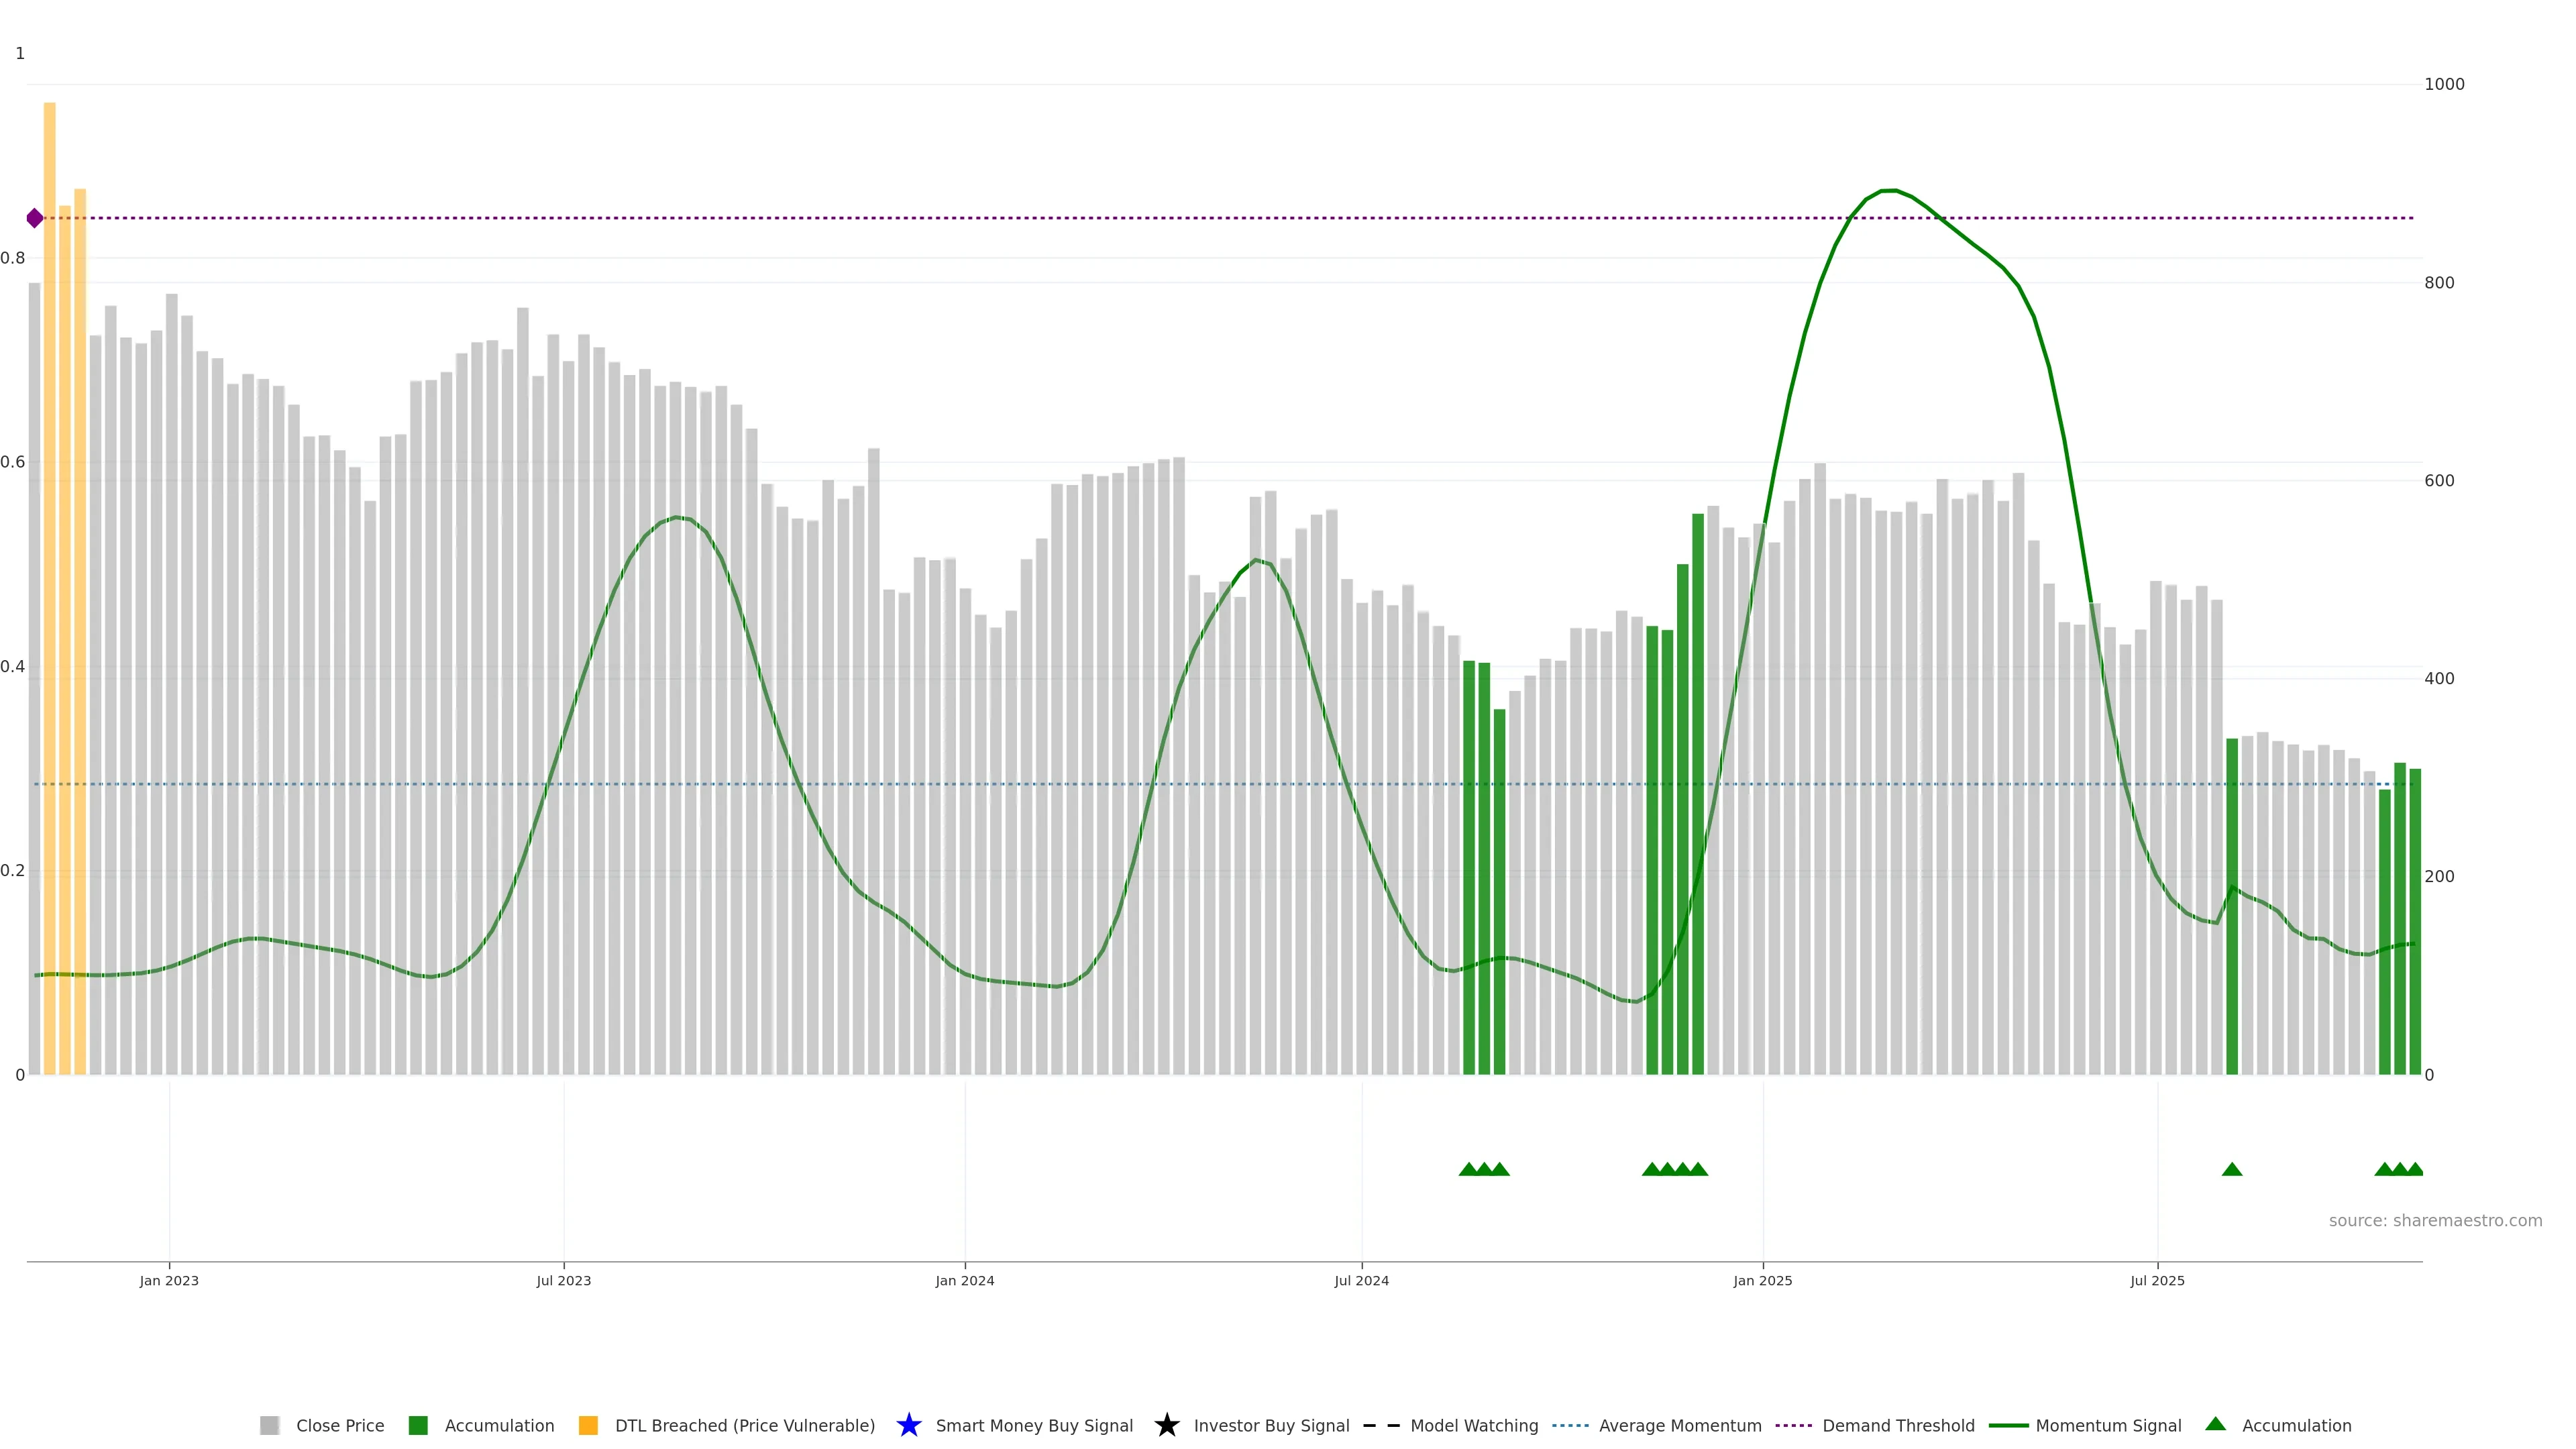Click the dashed Model Watching legend icon
Viewport: 2576px width, 1449px height.
1381,1425
